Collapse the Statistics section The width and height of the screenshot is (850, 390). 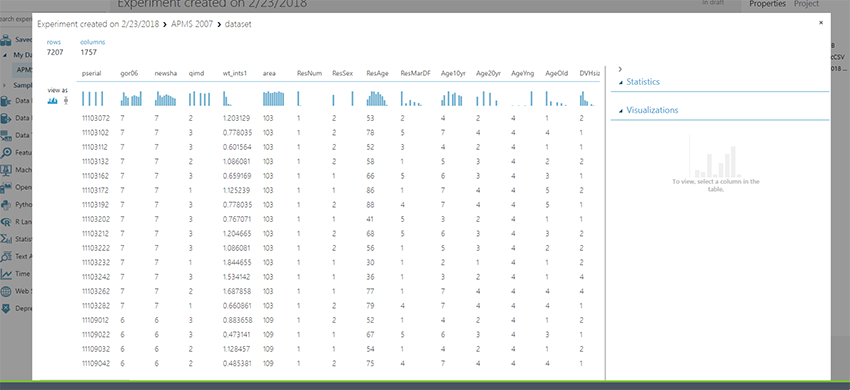pyautogui.click(x=621, y=82)
